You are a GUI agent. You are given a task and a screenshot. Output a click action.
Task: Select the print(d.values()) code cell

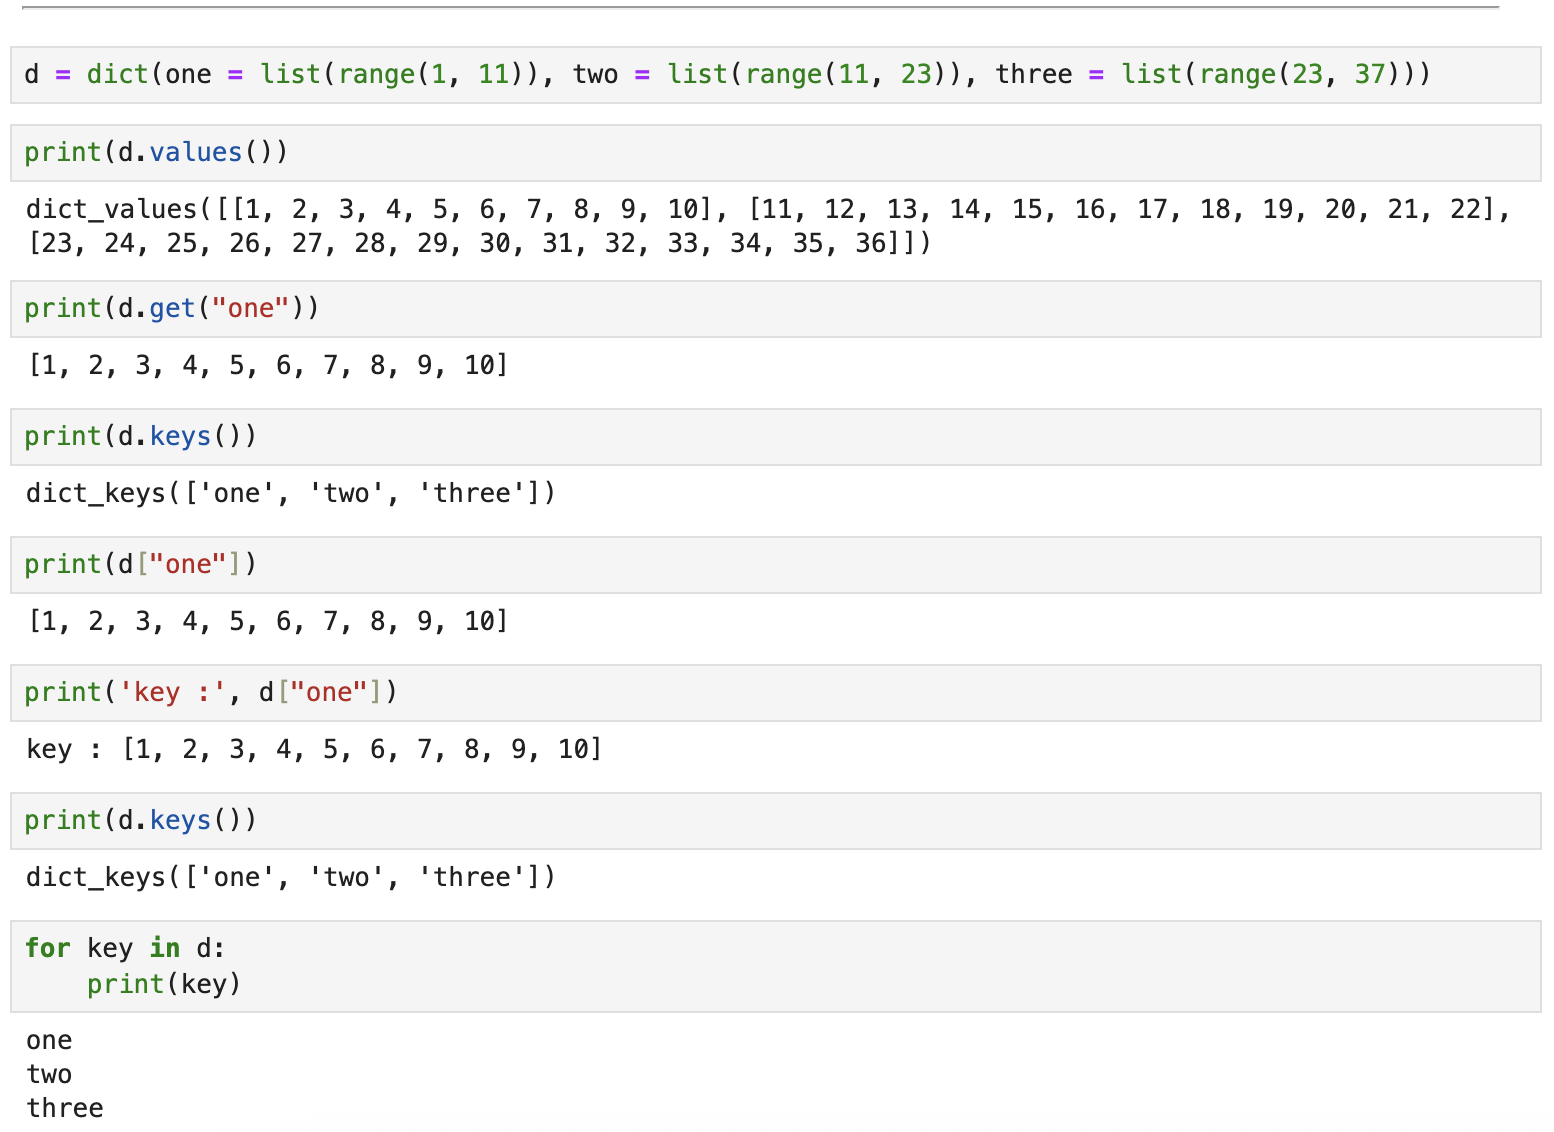pyautogui.click(x=776, y=153)
